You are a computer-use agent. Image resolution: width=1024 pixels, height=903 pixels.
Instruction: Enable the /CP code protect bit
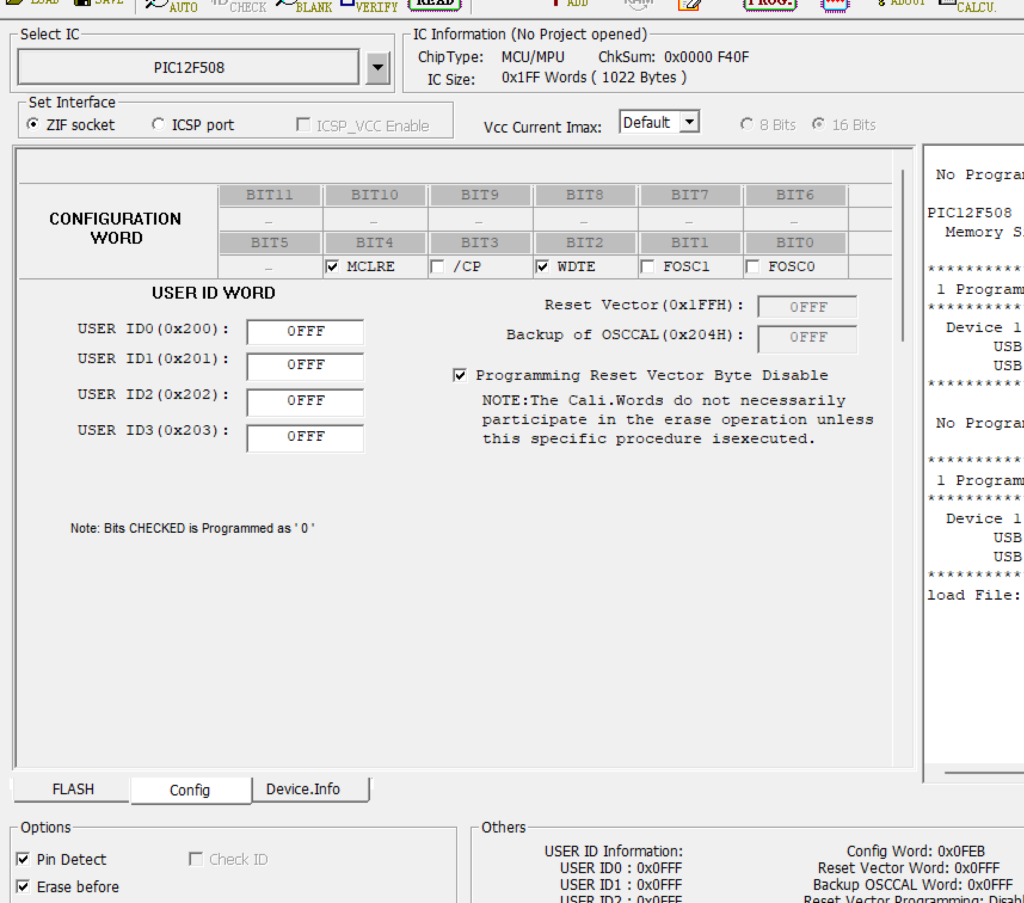[x=437, y=267]
